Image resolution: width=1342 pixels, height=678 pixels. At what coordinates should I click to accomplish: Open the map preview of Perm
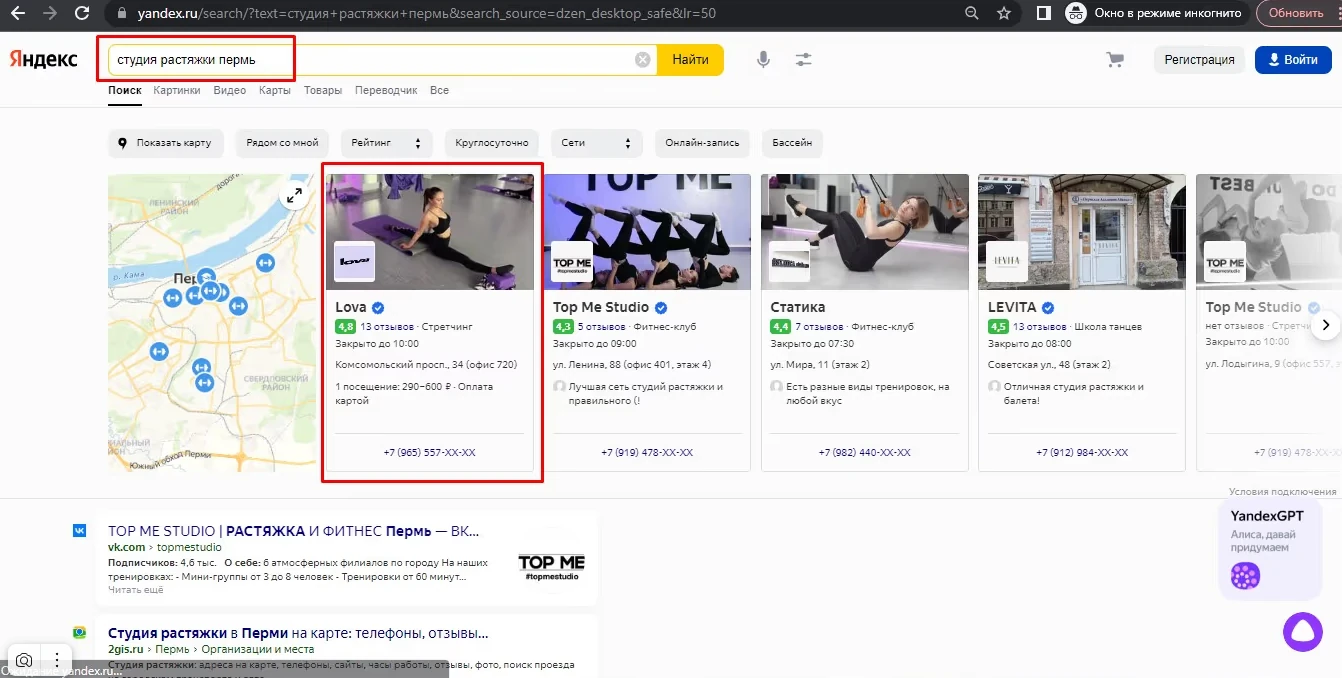212,322
